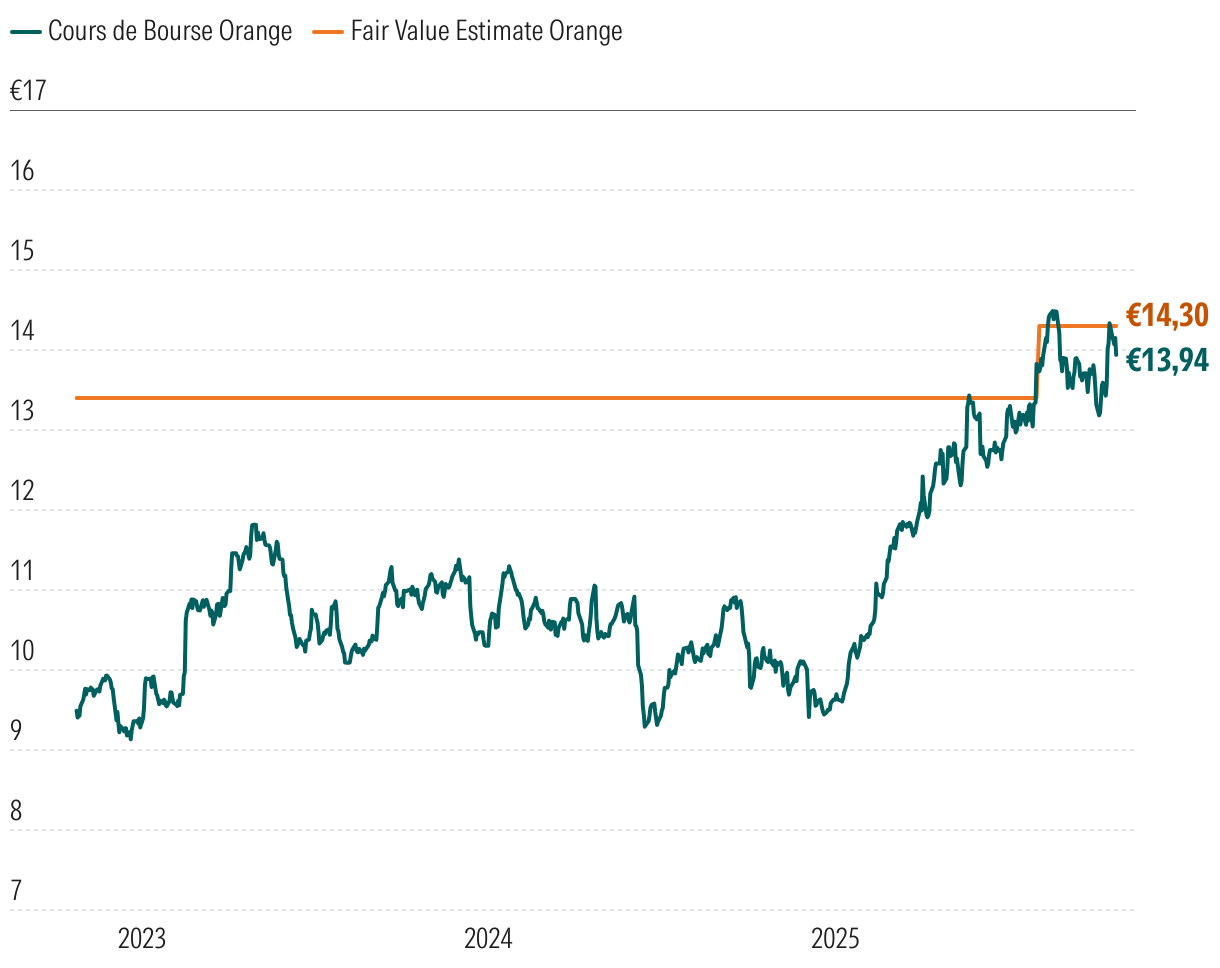1220x968 pixels.
Task: Click the orange legend line marker
Action: 328,32
